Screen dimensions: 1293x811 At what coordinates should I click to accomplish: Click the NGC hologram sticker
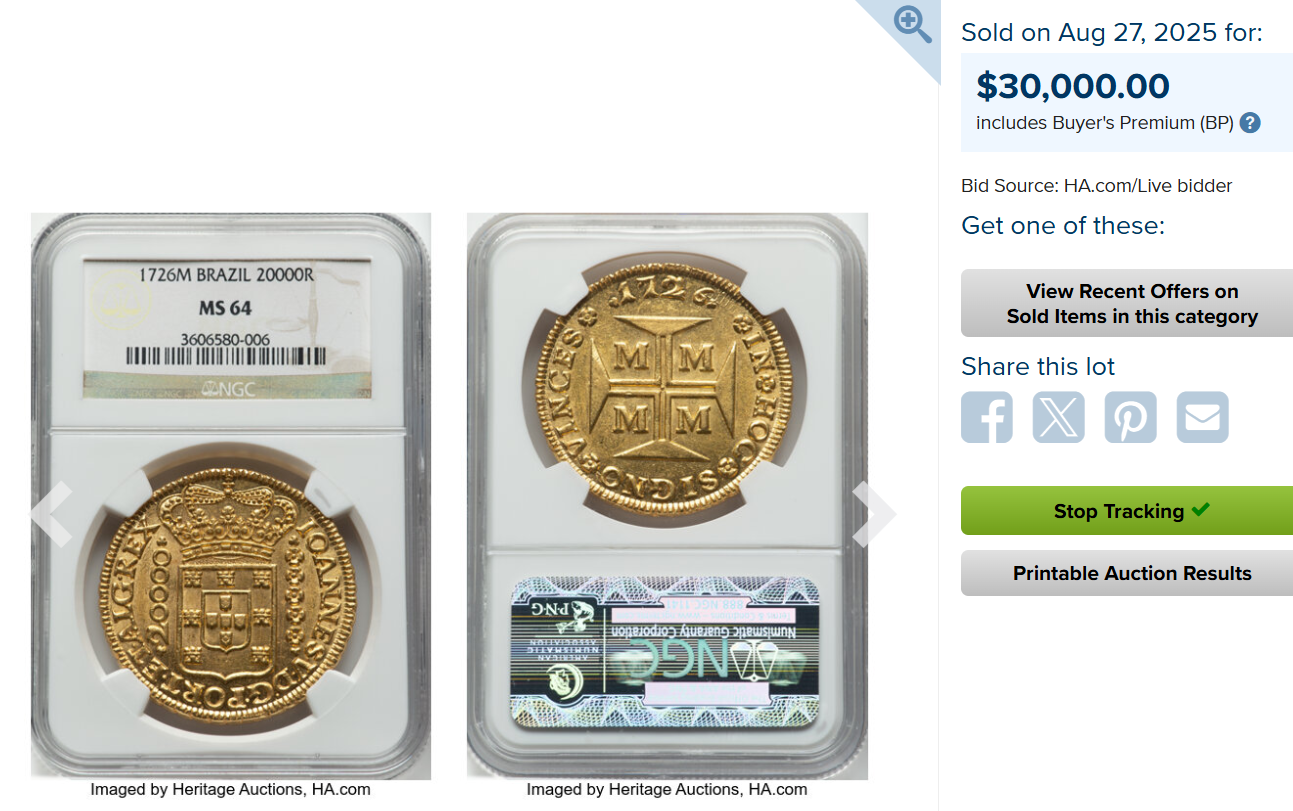click(665, 650)
